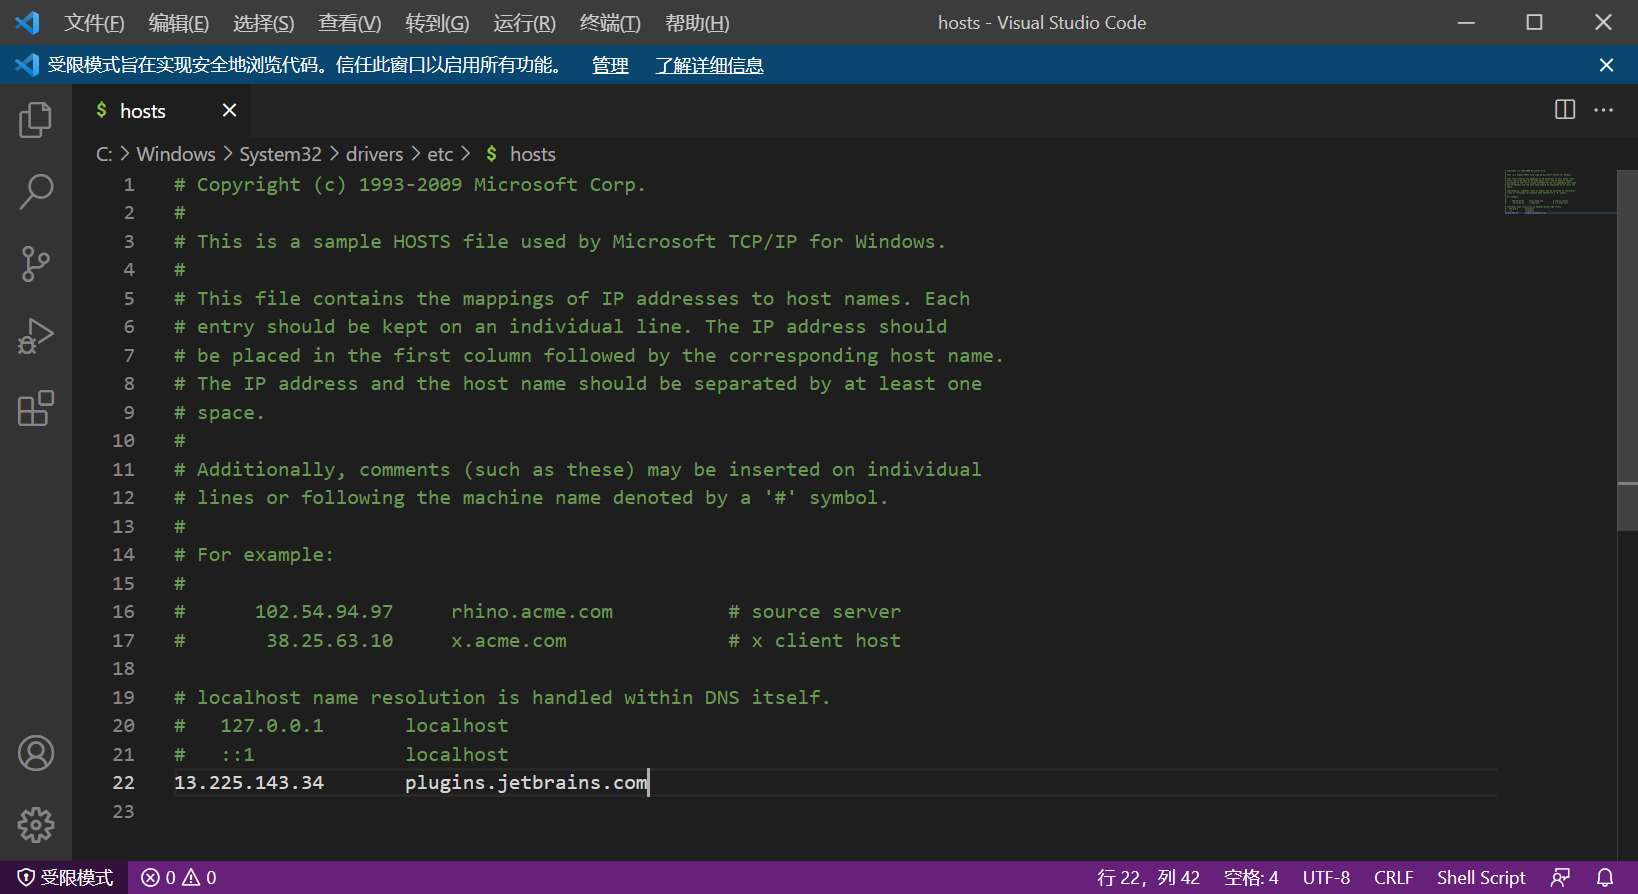Click line number 1 in gutter
The width and height of the screenshot is (1638, 894).
pos(129,185)
